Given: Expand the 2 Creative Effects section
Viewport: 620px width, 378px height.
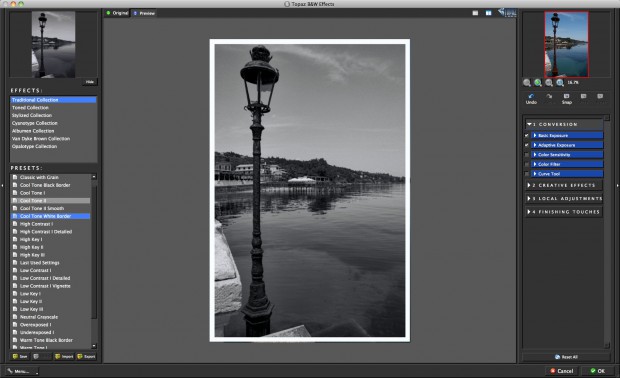Looking at the screenshot, I should (564, 185).
